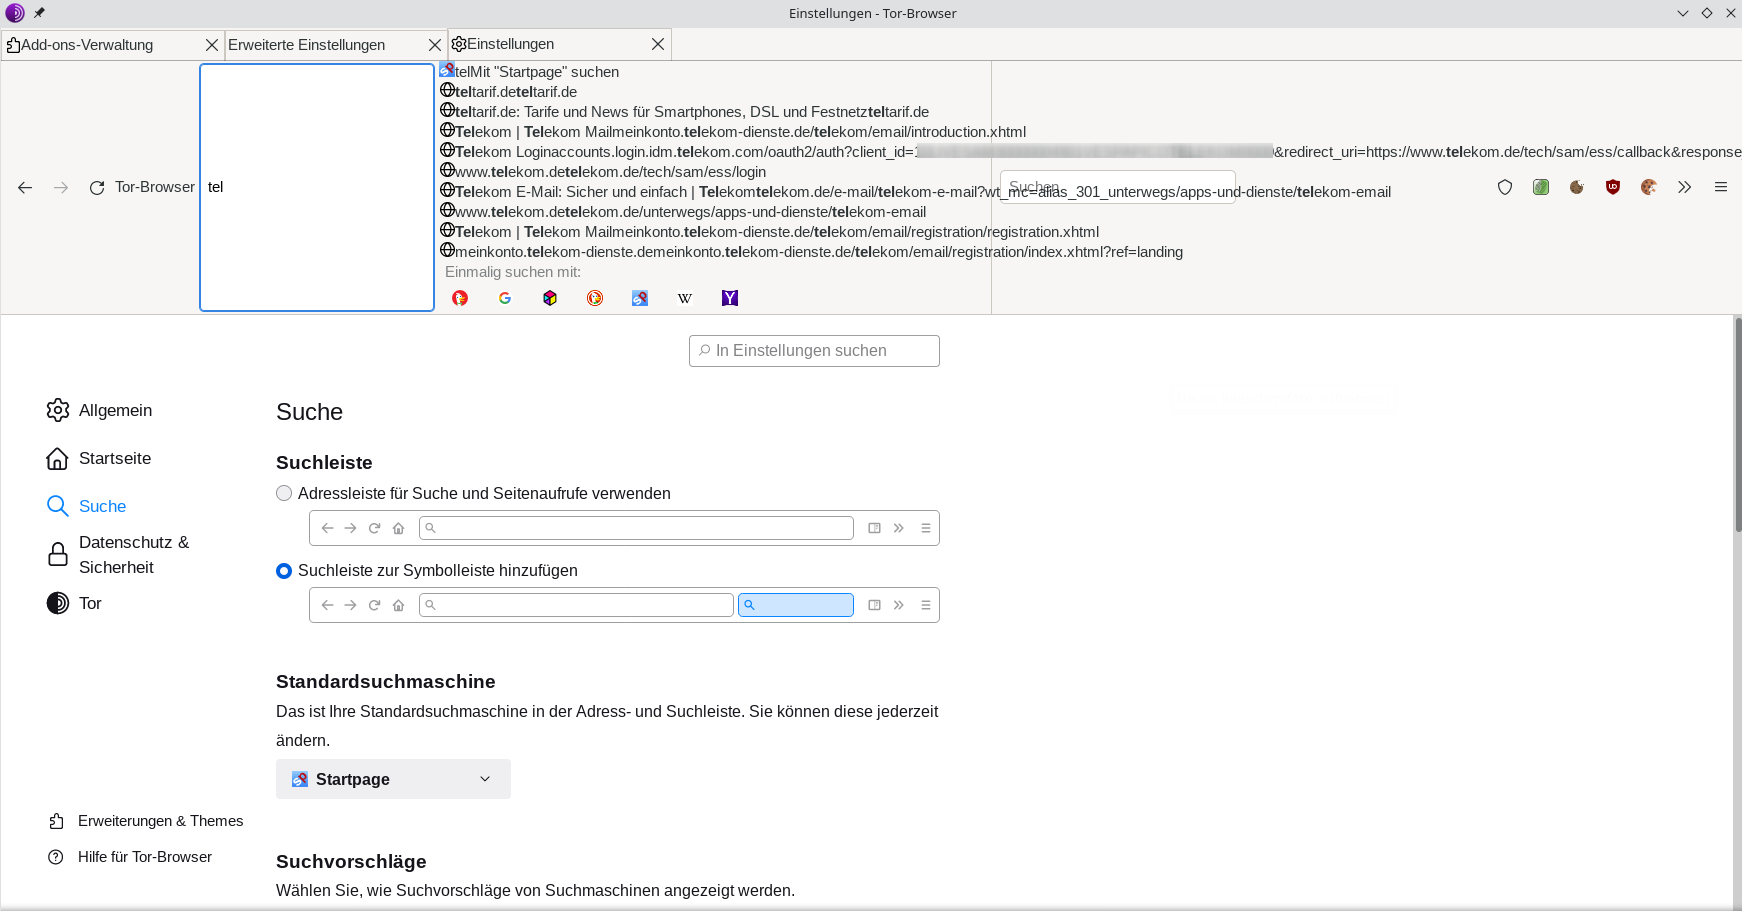Click the pin icon in the title bar
Viewport: 1742px width, 911px height.
(x=40, y=13)
